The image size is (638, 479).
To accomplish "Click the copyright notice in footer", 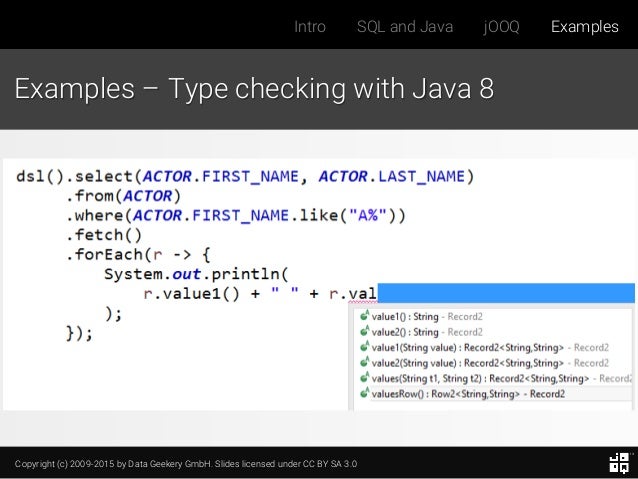I will (x=186, y=464).
